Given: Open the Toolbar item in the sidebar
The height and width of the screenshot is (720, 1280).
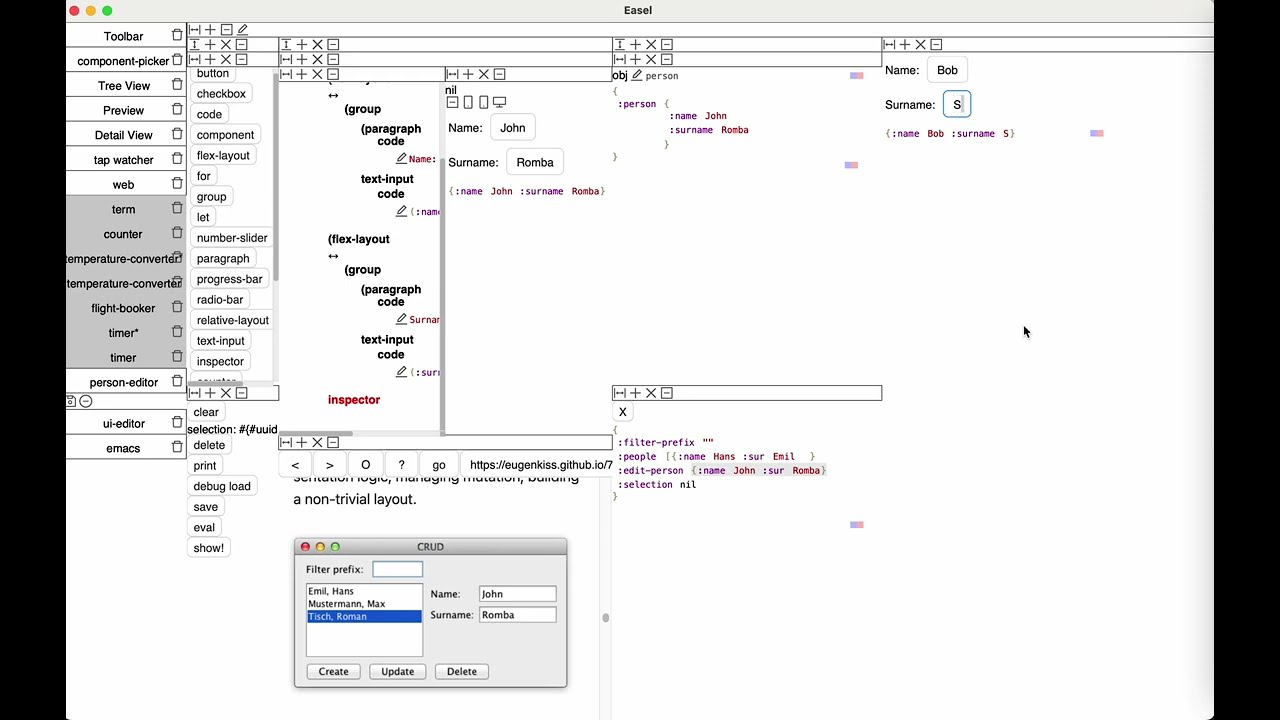Looking at the screenshot, I should tap(123, 36).
